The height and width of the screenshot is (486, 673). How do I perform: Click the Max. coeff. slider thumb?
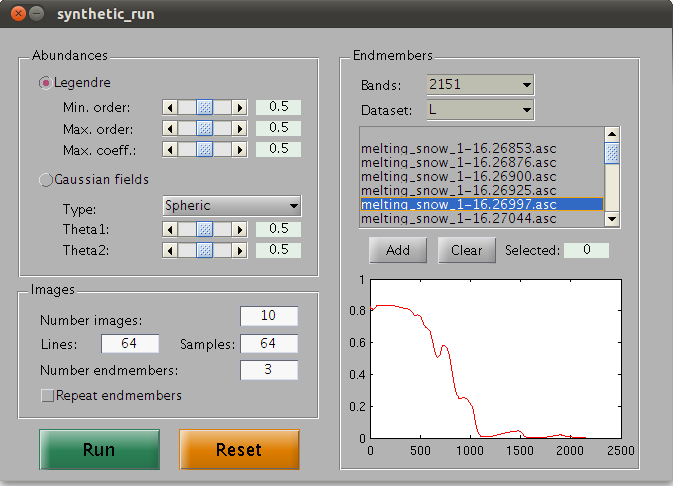click(204, 149)
